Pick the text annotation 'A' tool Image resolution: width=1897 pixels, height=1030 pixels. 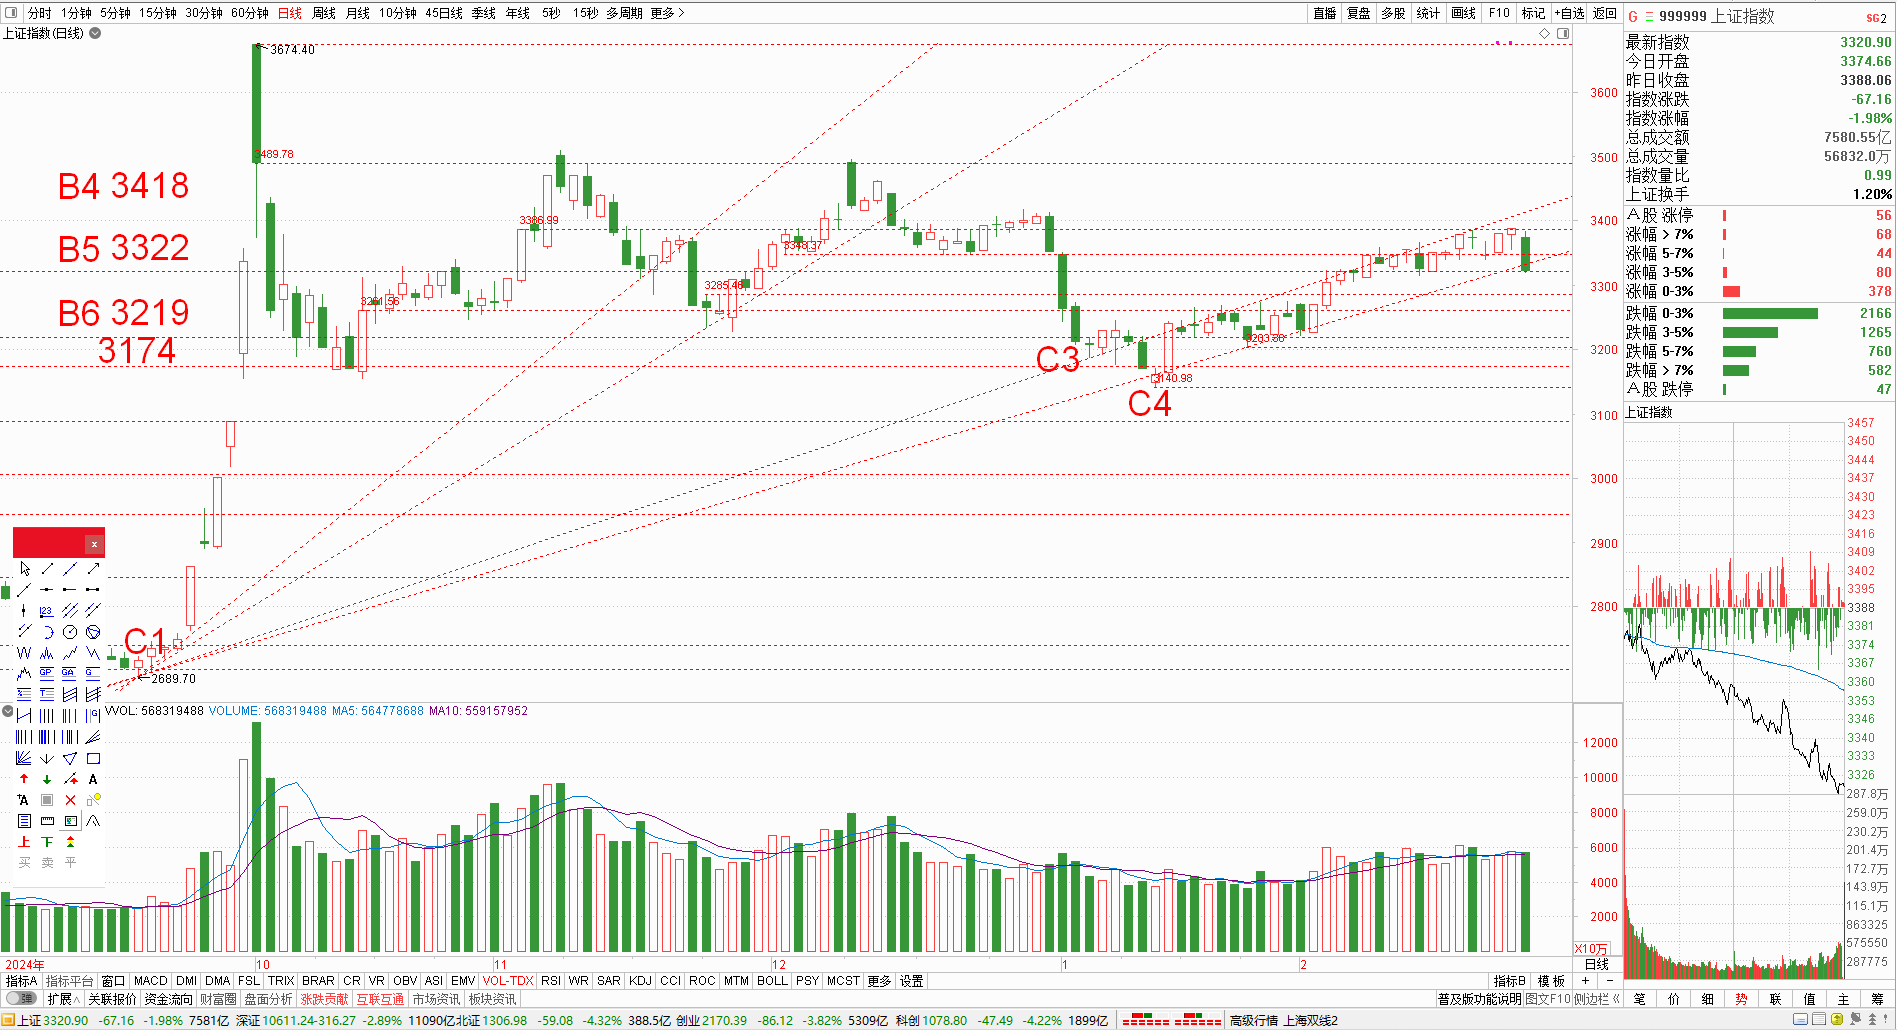[93, 779]
